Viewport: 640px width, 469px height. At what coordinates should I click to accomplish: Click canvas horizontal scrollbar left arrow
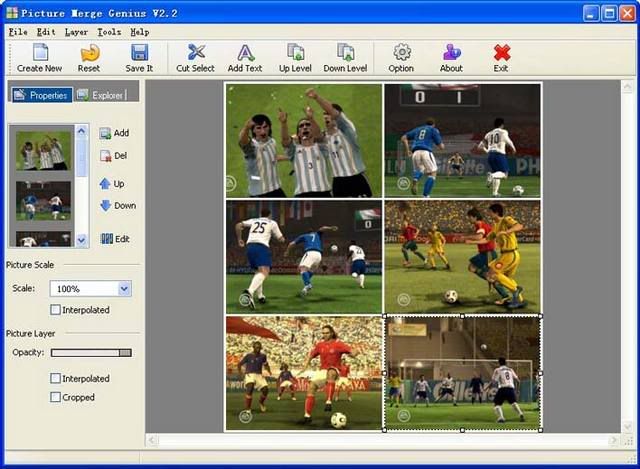pos(152,440)
